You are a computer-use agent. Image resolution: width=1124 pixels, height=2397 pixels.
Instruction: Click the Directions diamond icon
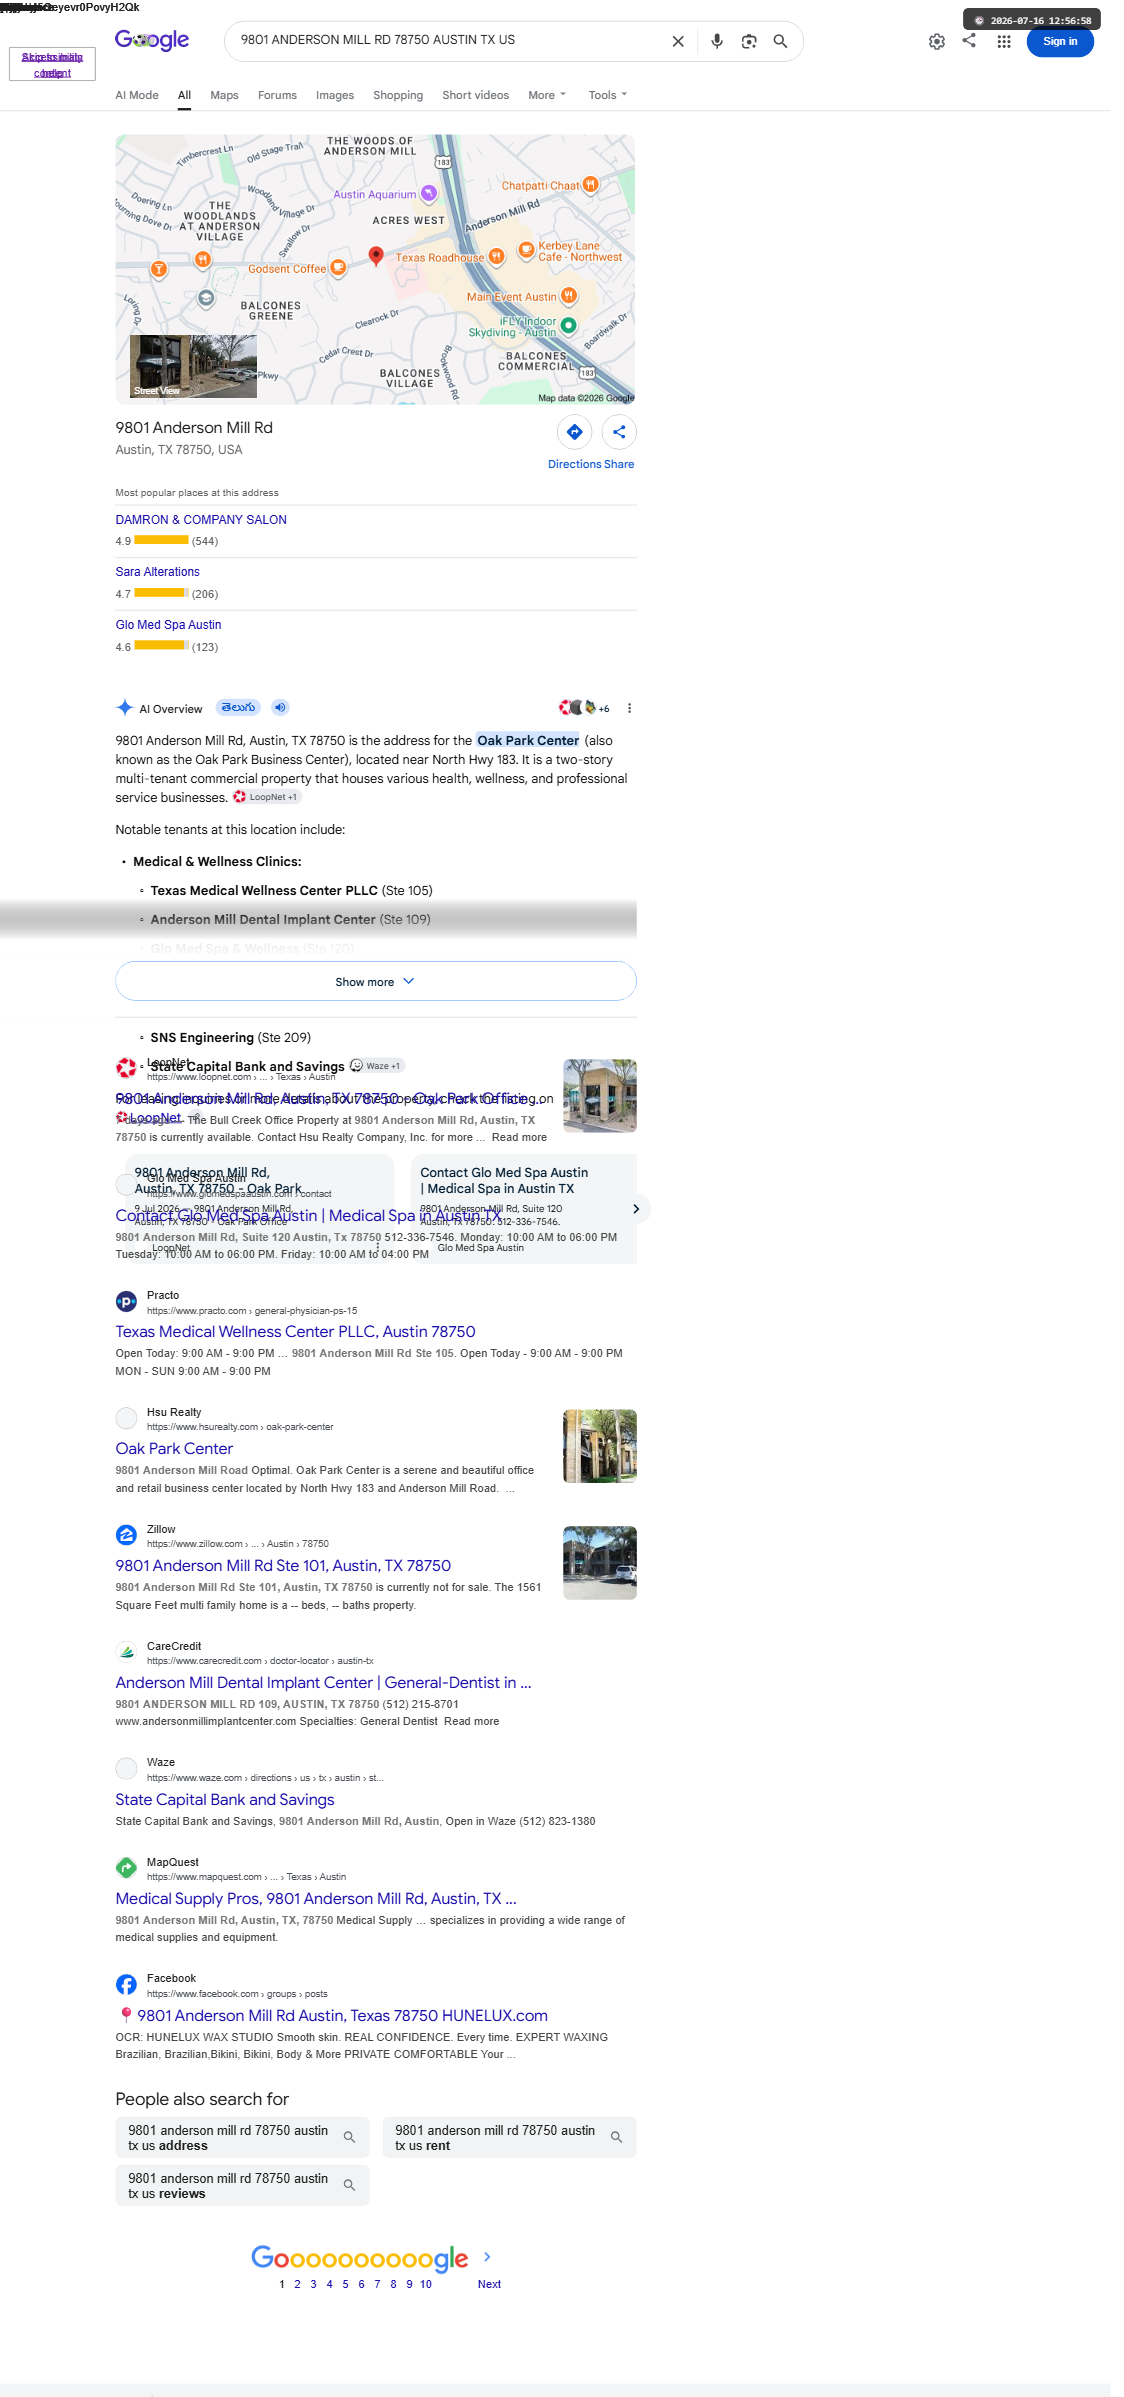click(575, 432)
